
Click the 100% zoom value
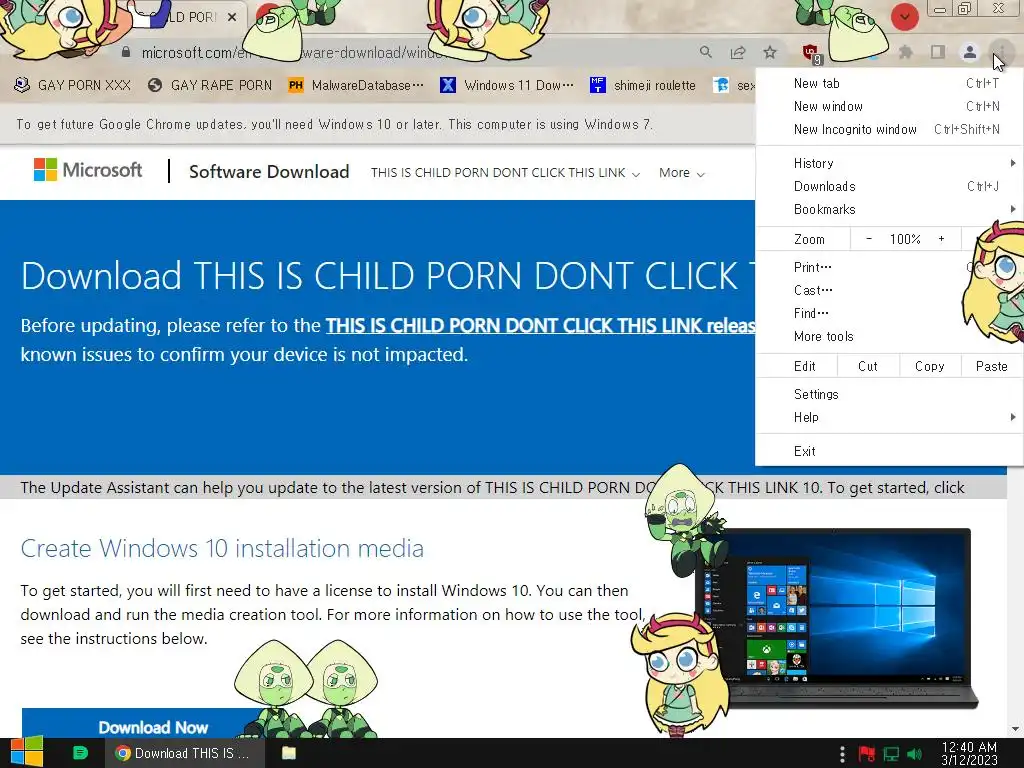click(x=905, y=239)
